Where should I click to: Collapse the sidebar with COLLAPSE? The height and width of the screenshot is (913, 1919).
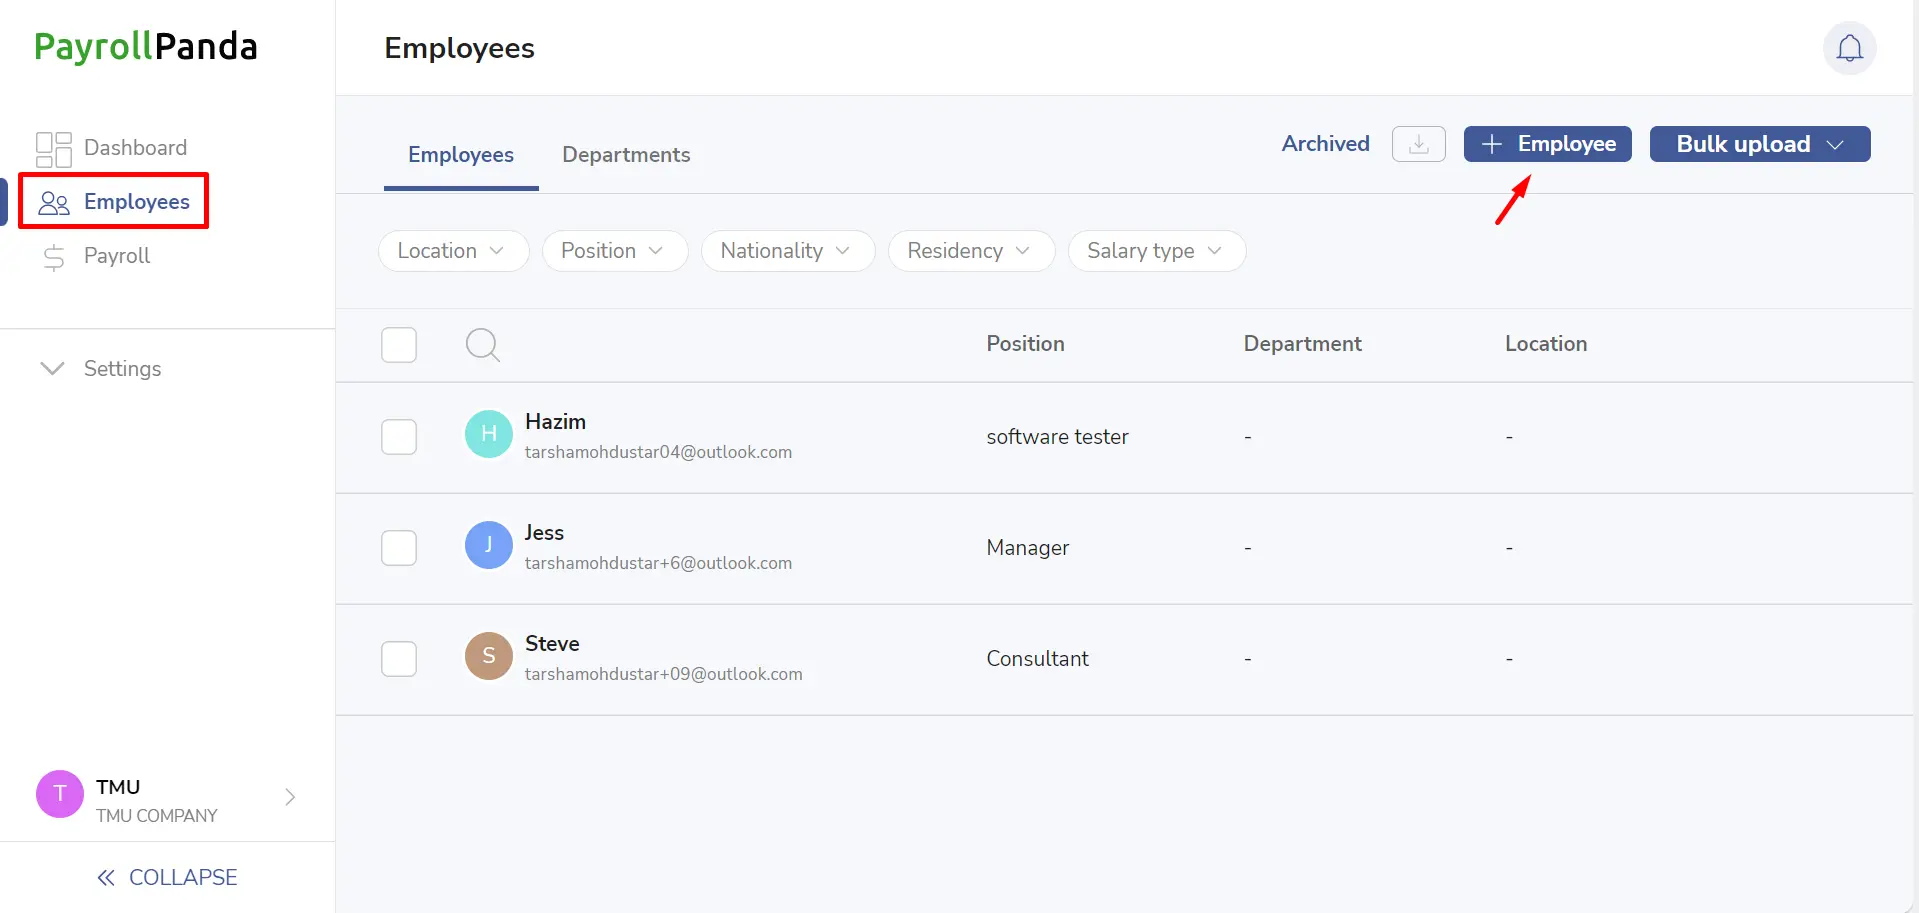167,877
